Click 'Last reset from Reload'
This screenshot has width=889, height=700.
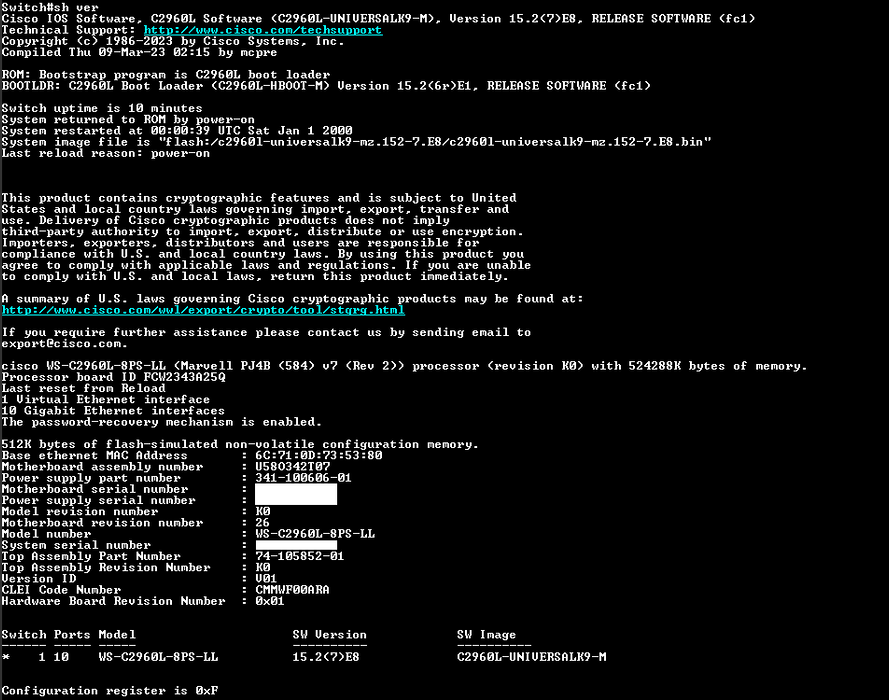[83, 388]
